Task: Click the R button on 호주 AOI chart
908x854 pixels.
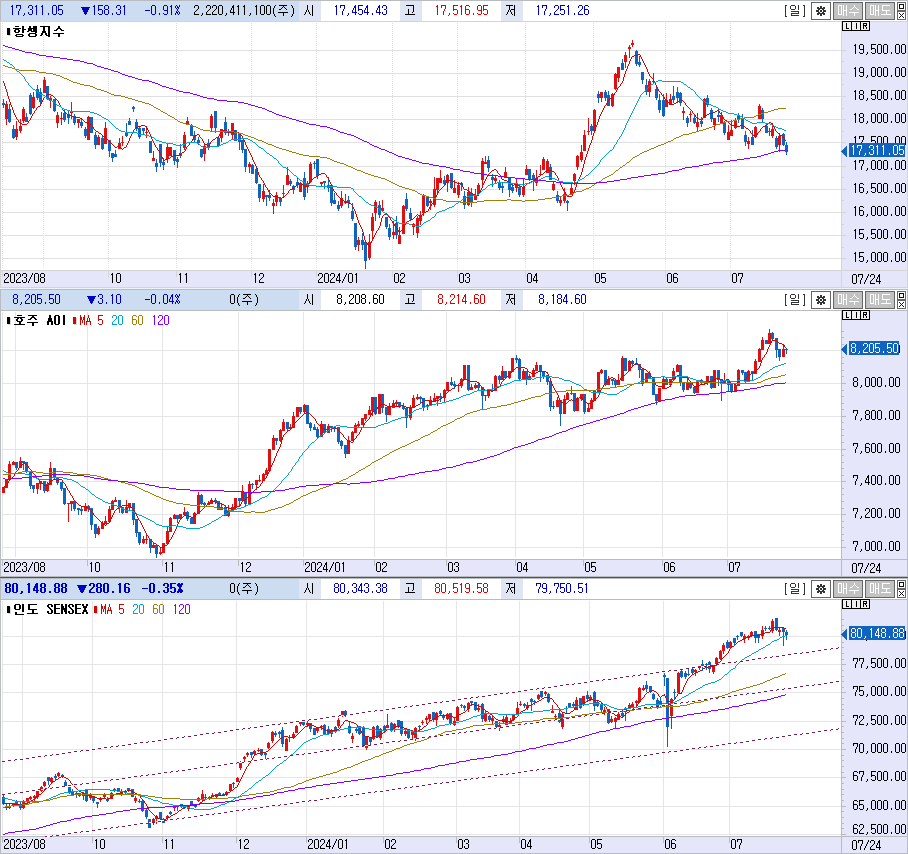Action: click(x=865, y=315)
